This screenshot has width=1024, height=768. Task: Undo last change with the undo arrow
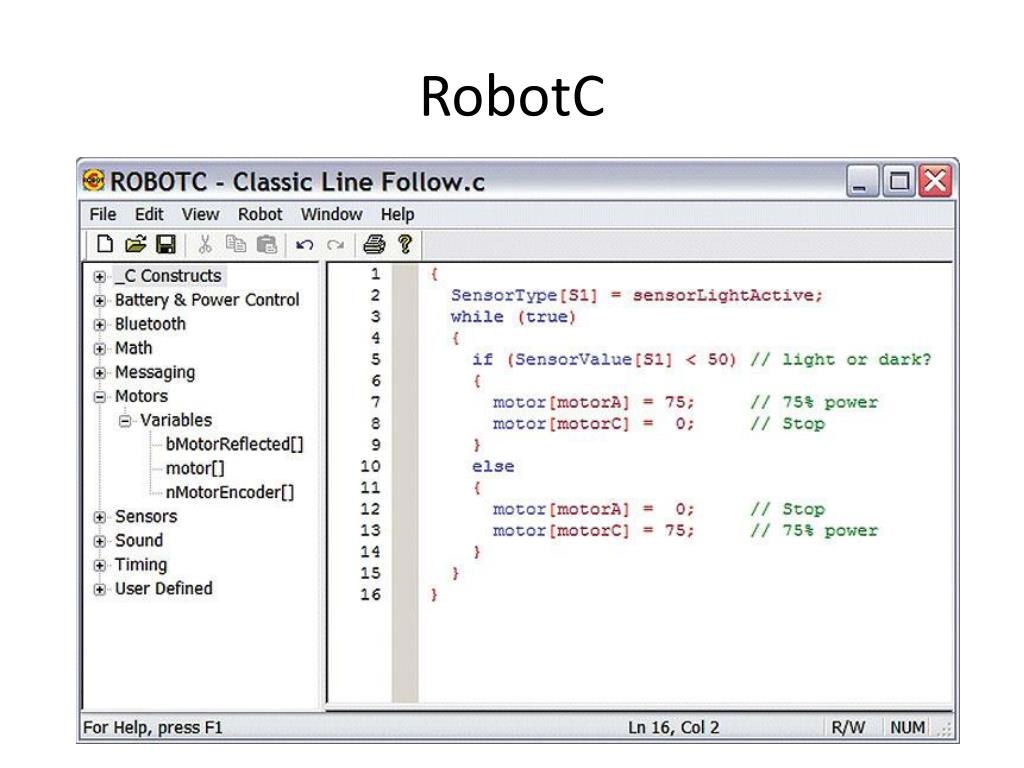click(x=304, y=245)
